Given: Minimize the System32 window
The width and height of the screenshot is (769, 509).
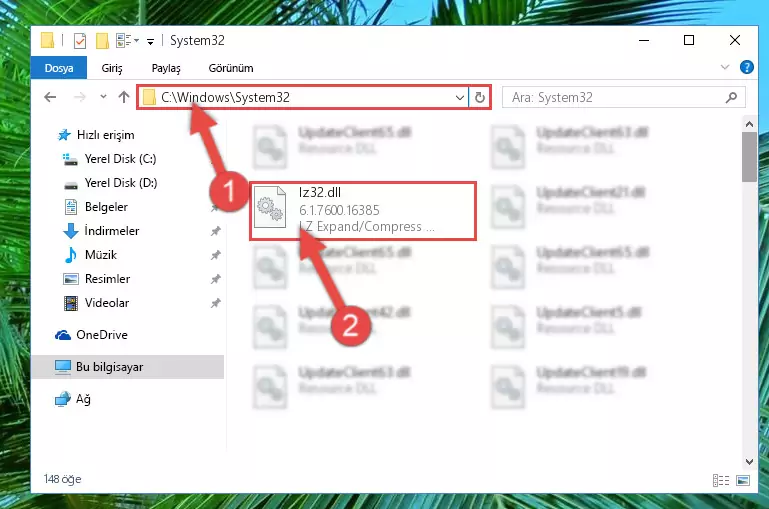Looking at the screenshot, I should [644, 40].
